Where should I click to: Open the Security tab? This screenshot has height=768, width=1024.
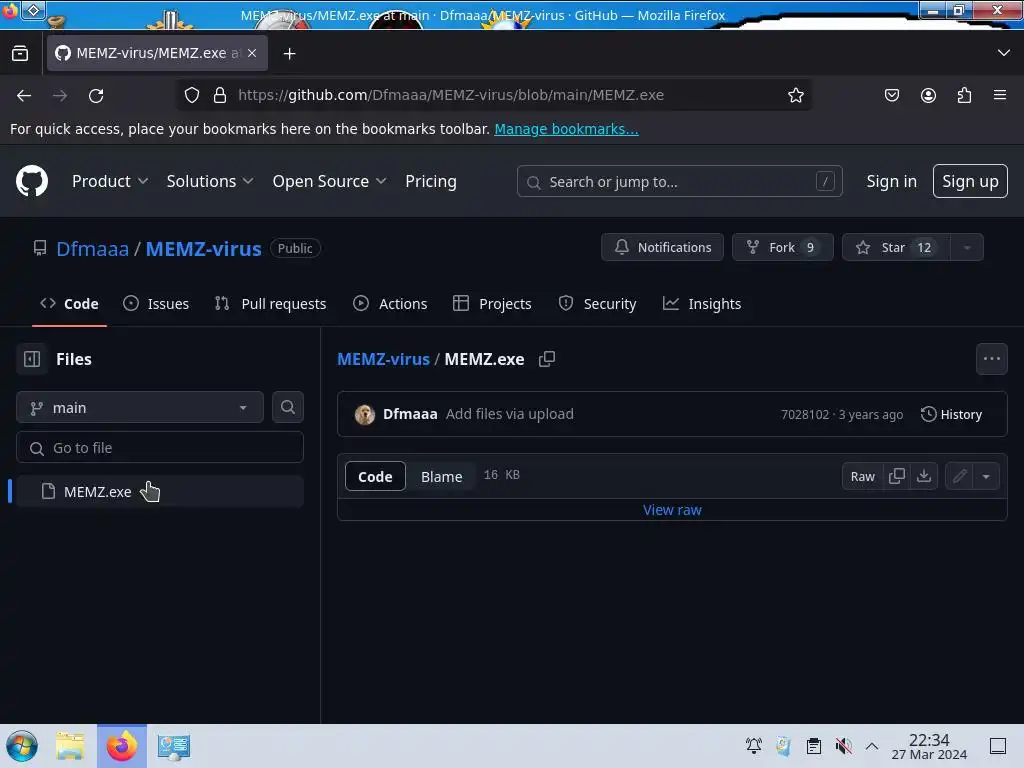point(598,304)
